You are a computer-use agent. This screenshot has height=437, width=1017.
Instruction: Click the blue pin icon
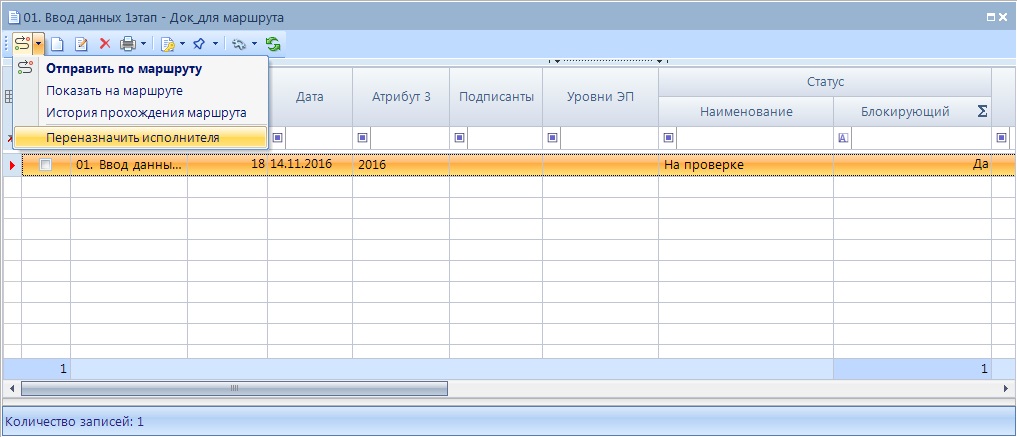[x=199, y=44]
